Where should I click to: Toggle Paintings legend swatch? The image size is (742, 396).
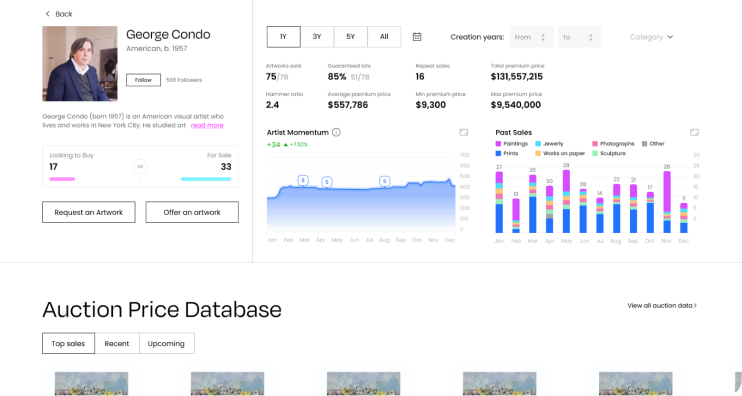coord(498,144)
